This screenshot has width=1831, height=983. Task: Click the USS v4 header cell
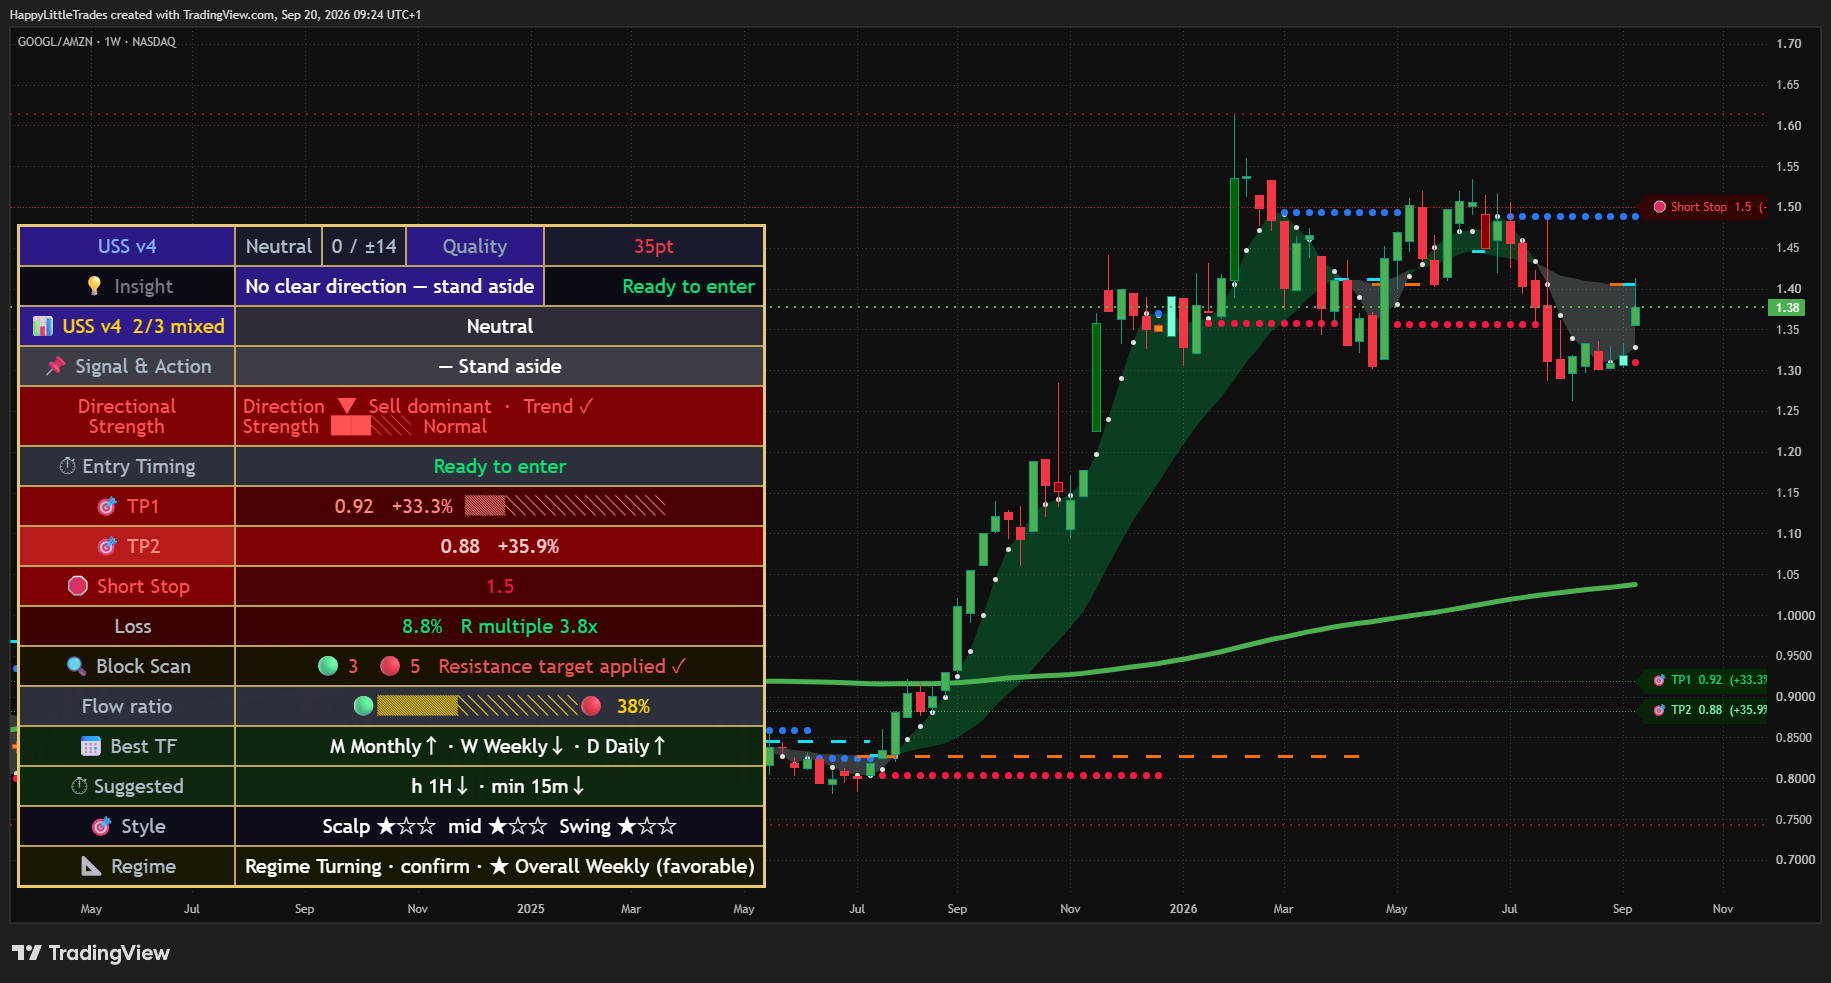pyautogui.click(x=127, y=246)
